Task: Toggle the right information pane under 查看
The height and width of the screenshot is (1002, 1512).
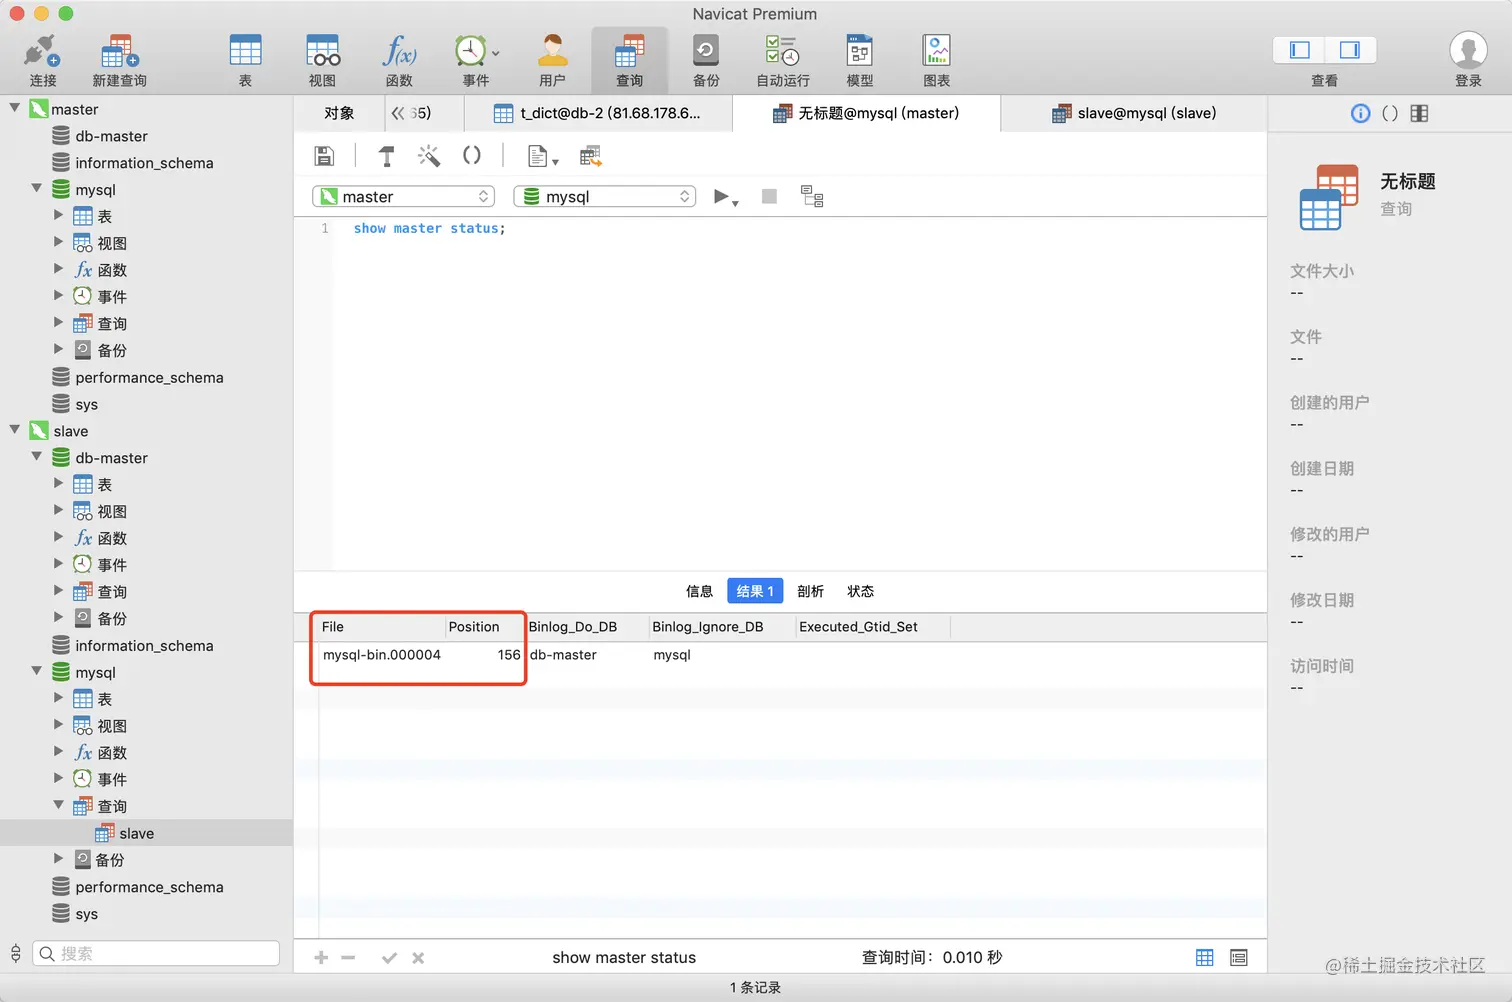Action: point(1350,50)
